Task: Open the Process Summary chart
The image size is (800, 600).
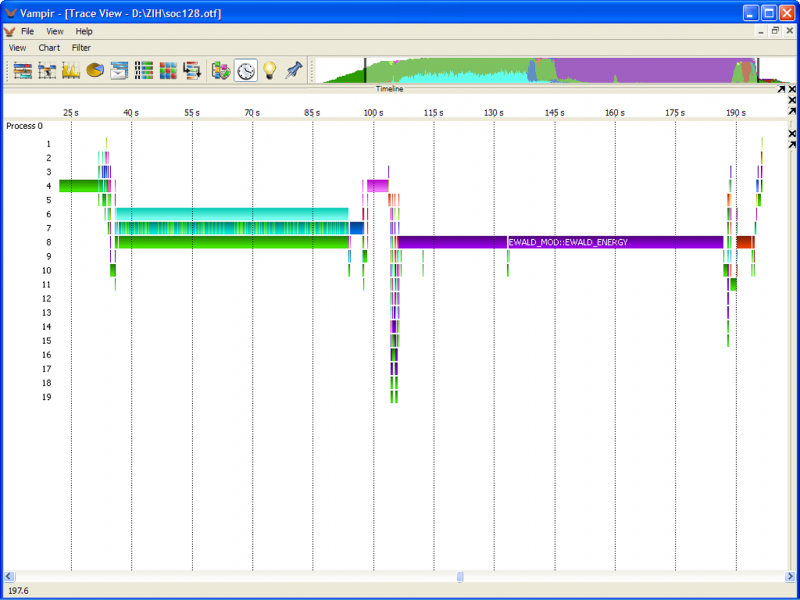Action: pos(144,70)
